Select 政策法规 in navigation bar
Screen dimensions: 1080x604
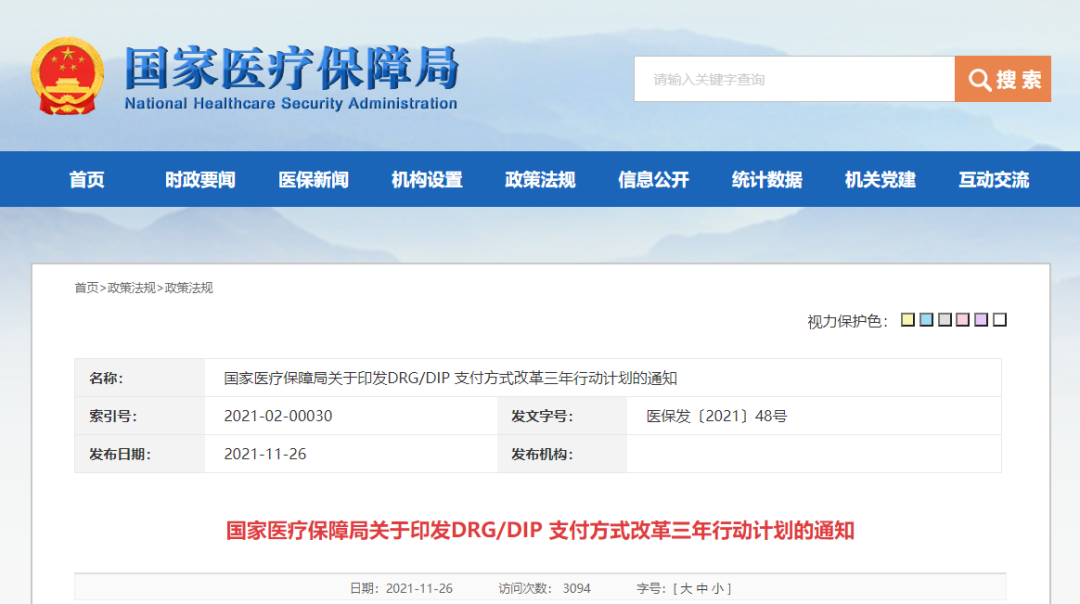tap(540, 180)
